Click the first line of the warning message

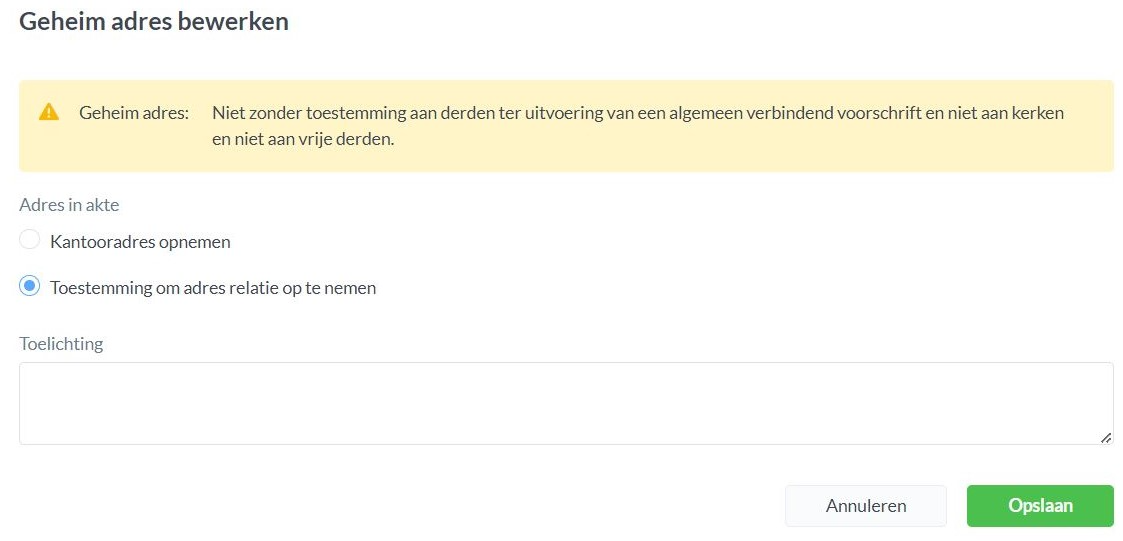(637, 113)
